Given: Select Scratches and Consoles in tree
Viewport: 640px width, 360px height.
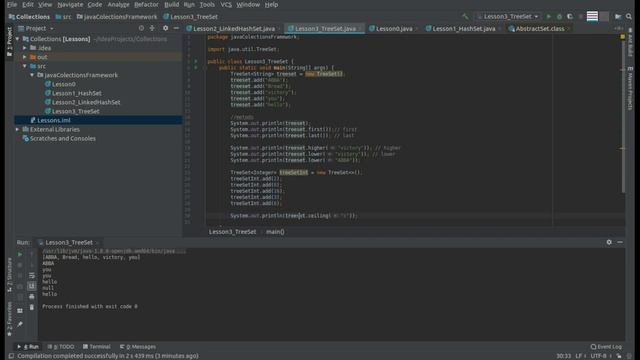Looking at the screenshot, I should (62, 138).
